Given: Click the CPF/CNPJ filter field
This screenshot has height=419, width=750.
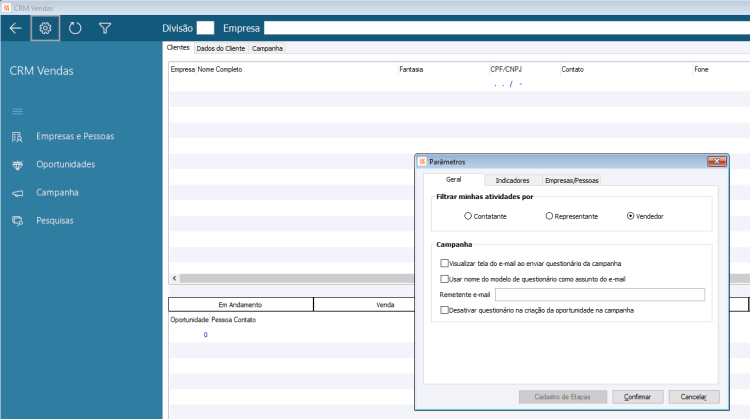Looking at the screenshot, I should tap(524, 84).
